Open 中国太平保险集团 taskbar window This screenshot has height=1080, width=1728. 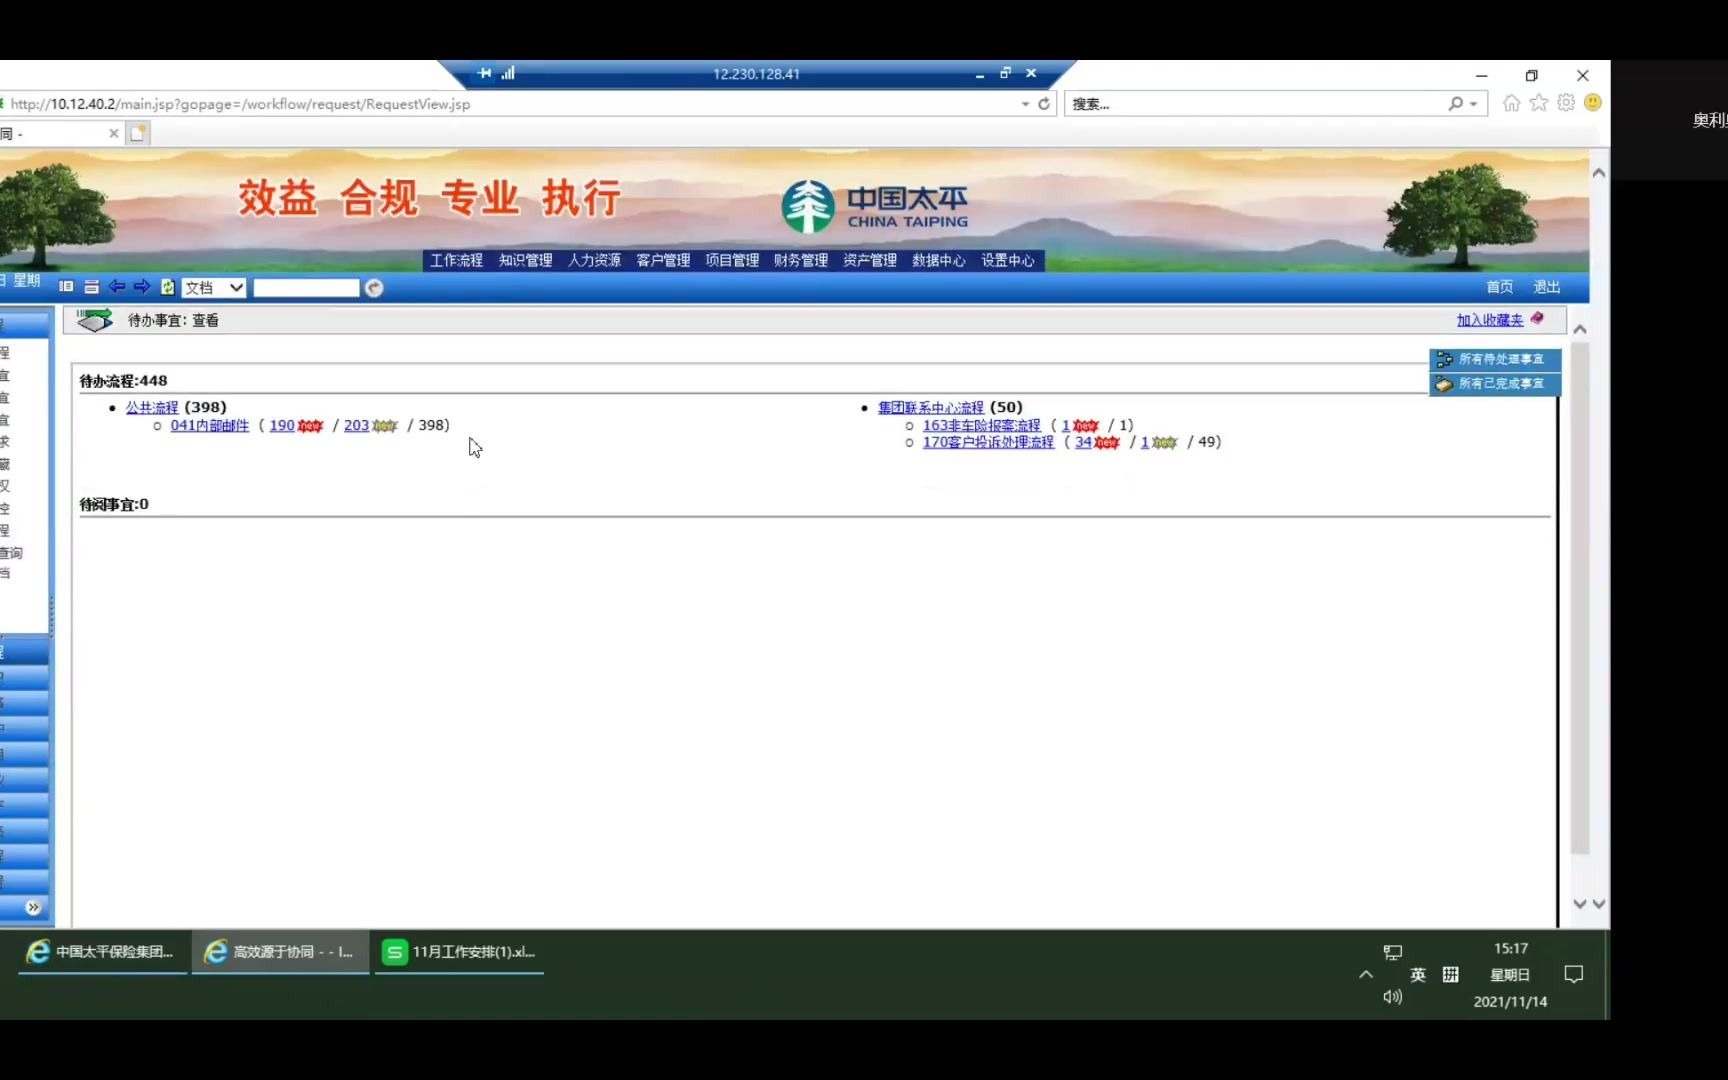coord(102,952)
